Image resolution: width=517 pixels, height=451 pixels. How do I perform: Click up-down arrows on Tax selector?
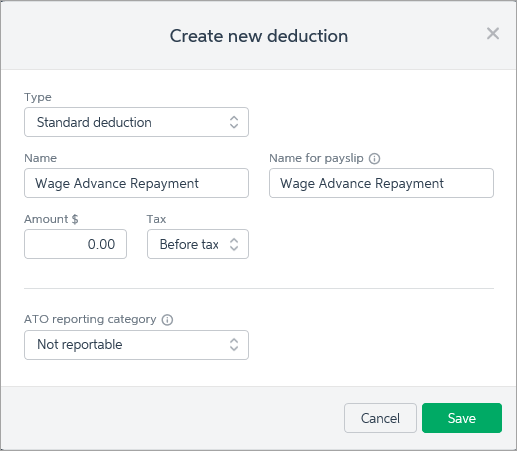(234, 244)
